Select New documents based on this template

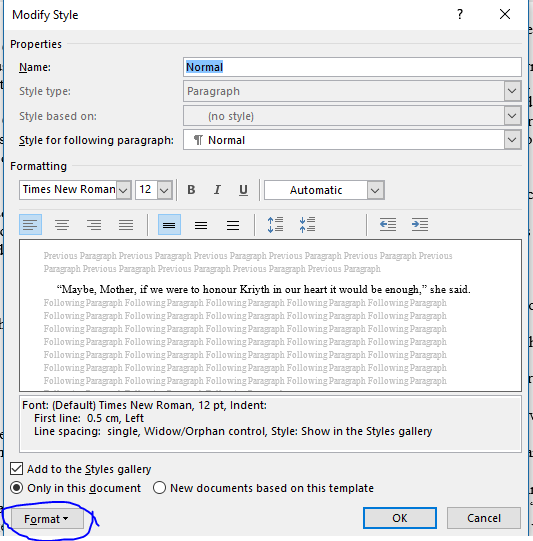pyautogui.click(x=159, y=488)
